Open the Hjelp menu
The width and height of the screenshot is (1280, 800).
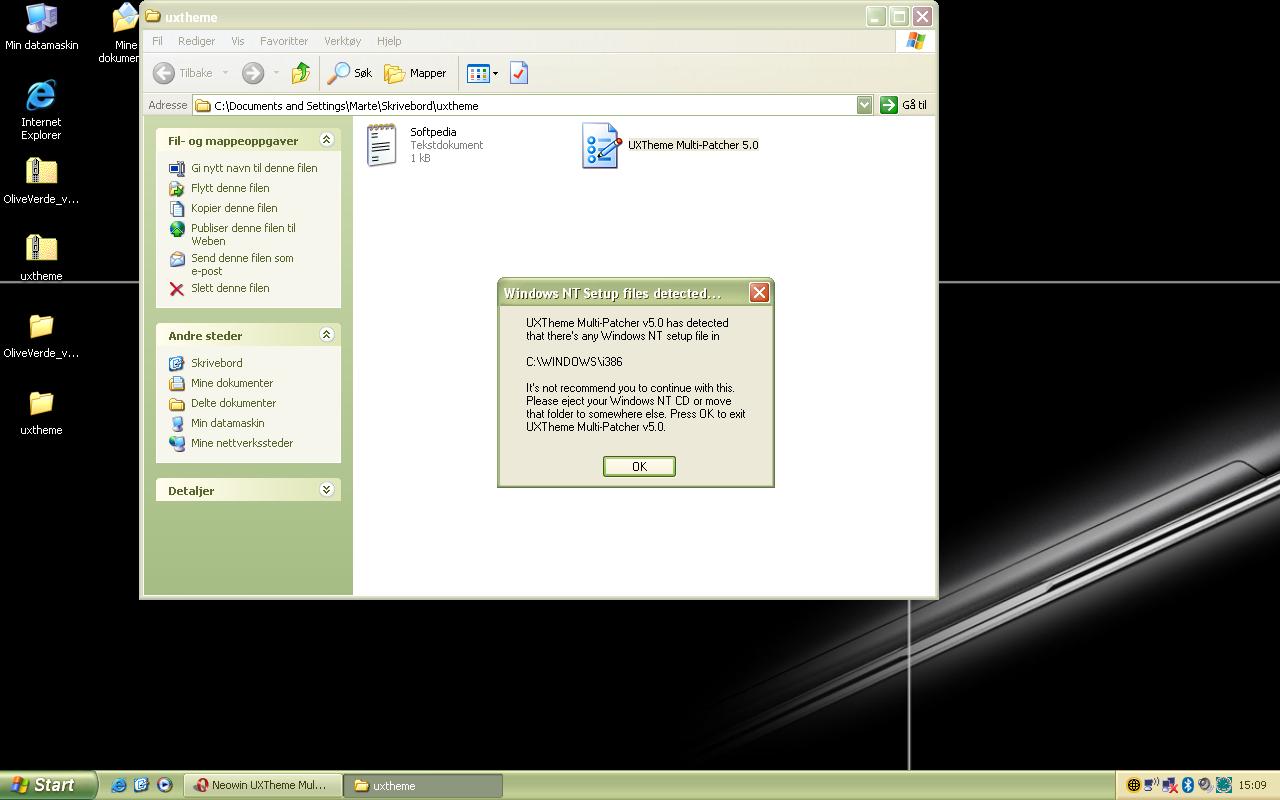389,41
